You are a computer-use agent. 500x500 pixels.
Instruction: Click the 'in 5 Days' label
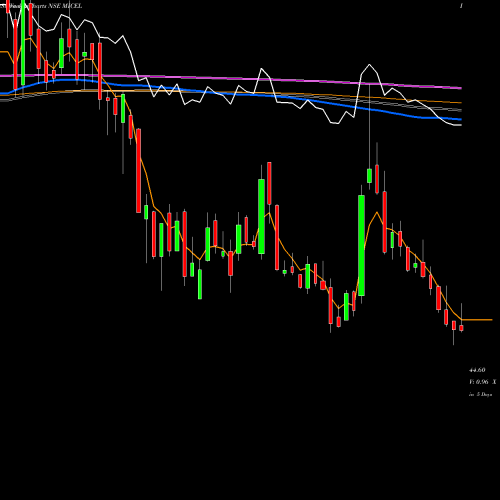480,395
